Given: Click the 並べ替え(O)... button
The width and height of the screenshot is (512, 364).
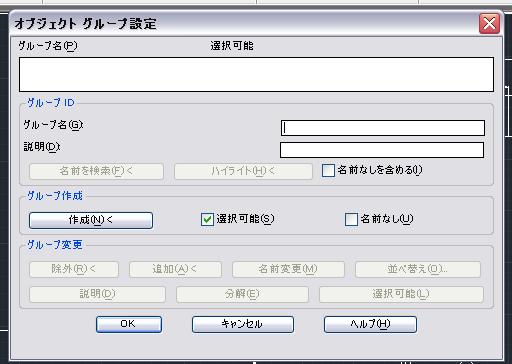Looking at the screenshot, I should tap(418, 269).
